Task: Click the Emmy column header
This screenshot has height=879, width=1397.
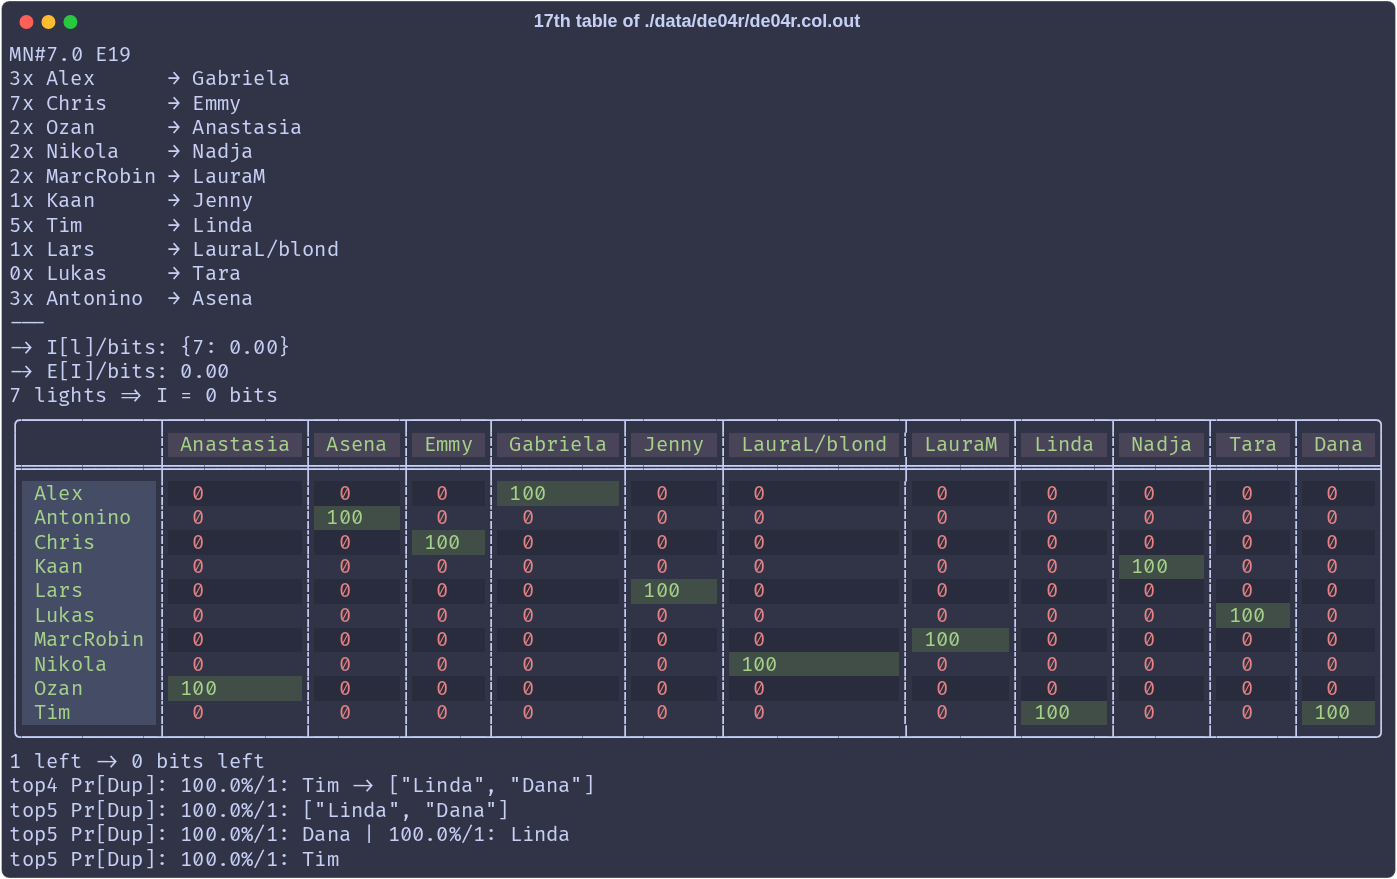Action: click(x=448, y=444)
